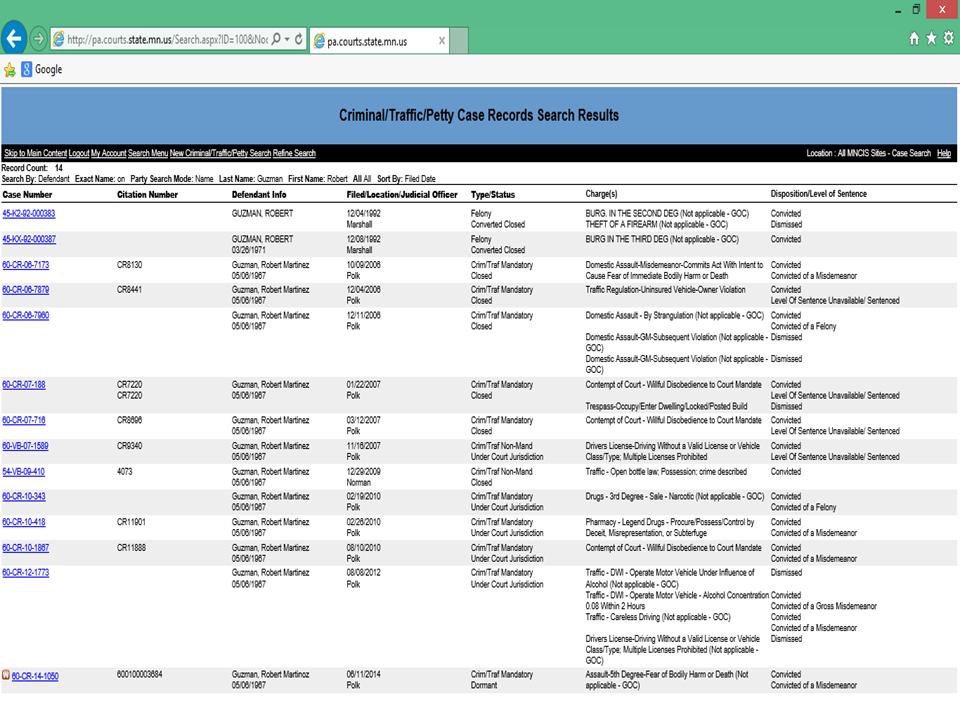Click the address bar search magnifier icon
This screenshot has height=720, width=960.
276,39
